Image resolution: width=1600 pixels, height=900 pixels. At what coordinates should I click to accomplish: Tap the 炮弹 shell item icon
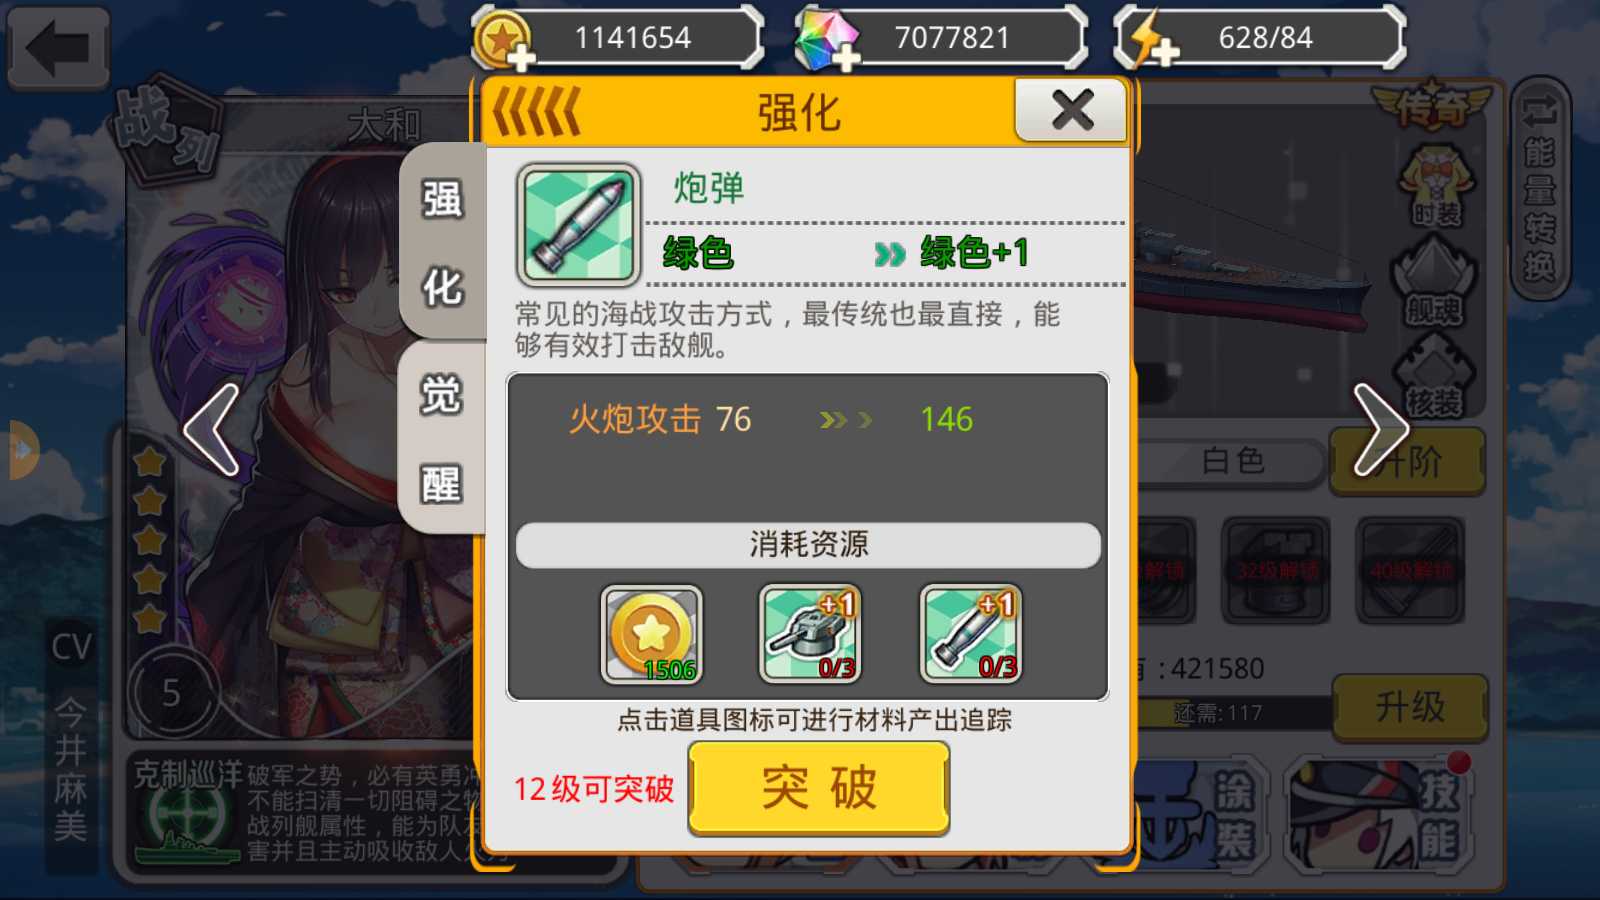[x=578, y=226]
